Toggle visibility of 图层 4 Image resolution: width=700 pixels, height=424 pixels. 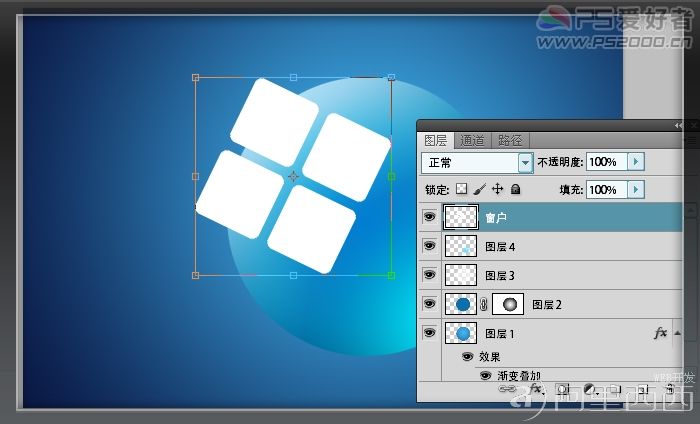429,246
